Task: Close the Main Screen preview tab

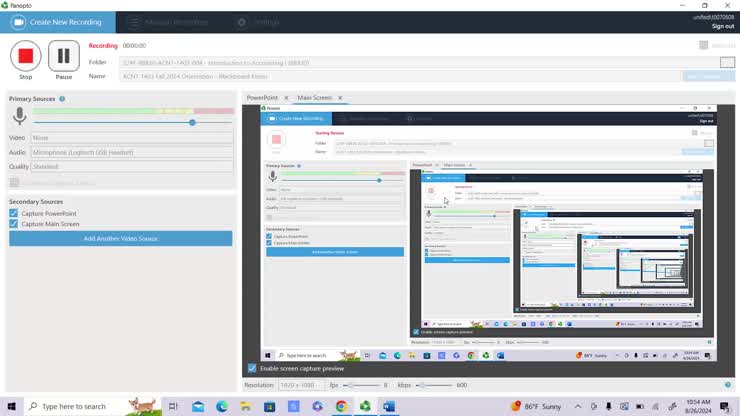Action: click(x=340, y=98)
